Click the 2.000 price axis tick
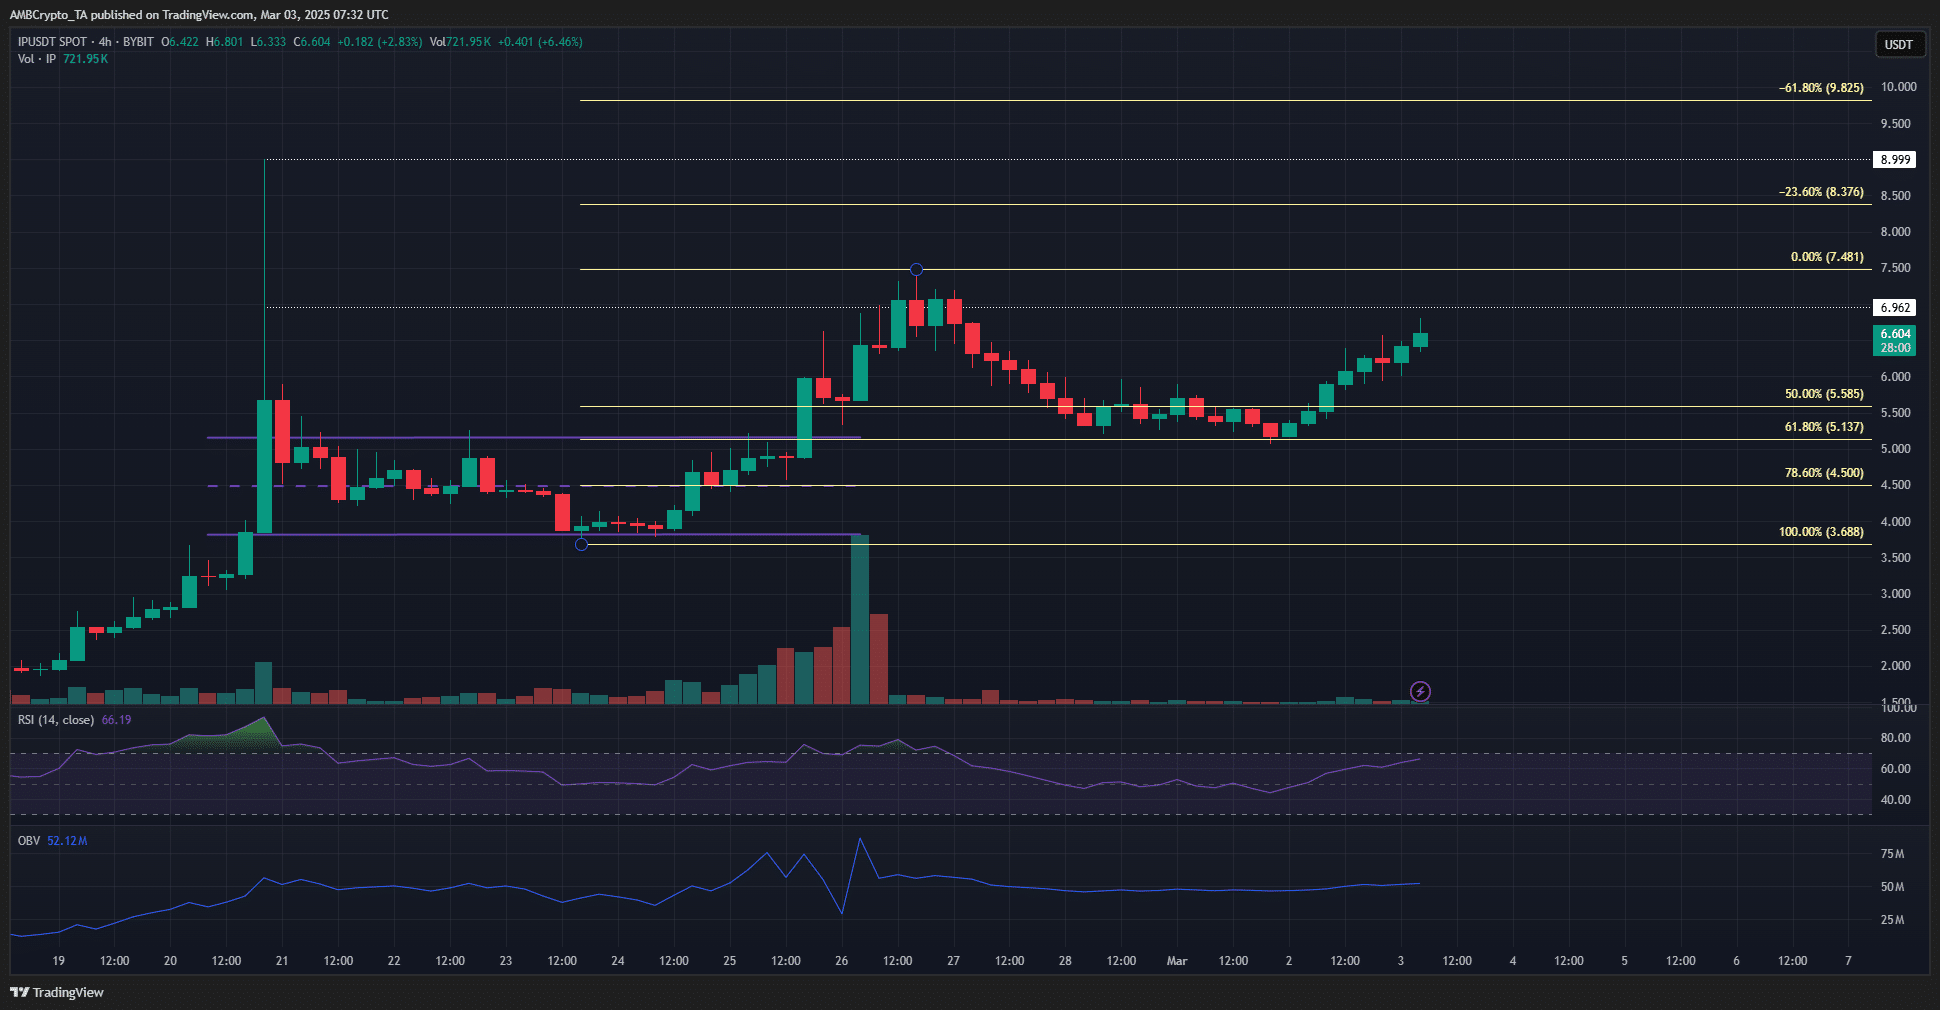Screen dimensions: 1940x1010 coord(1895,666)
